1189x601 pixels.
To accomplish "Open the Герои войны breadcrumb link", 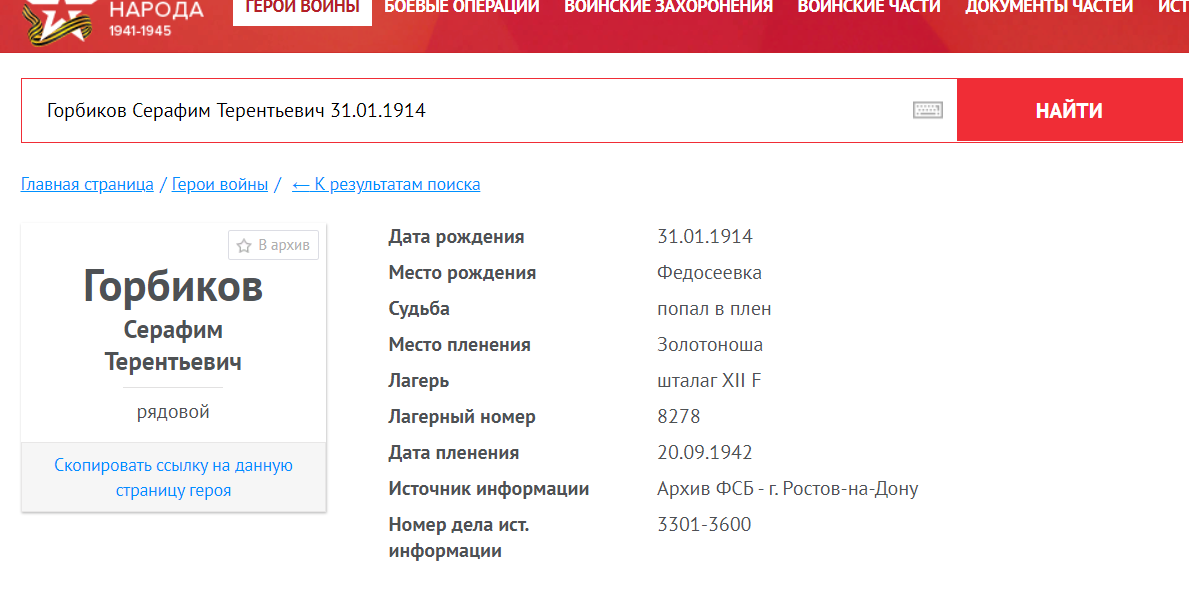I will [220, 184].
